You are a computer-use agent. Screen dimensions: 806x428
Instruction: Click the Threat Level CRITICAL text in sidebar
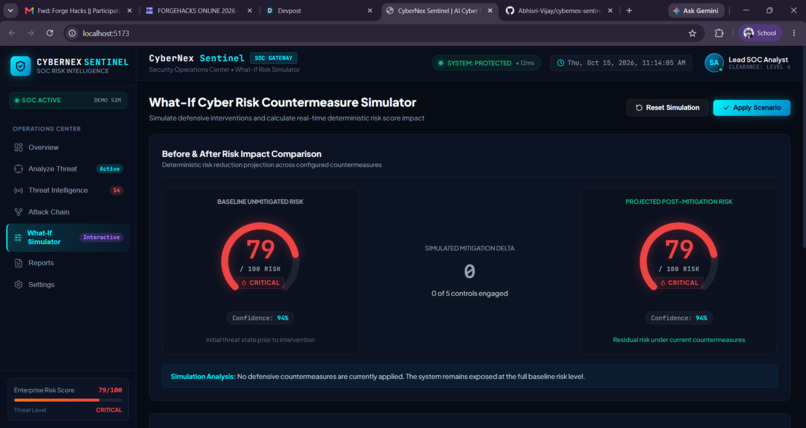[108, 410]
